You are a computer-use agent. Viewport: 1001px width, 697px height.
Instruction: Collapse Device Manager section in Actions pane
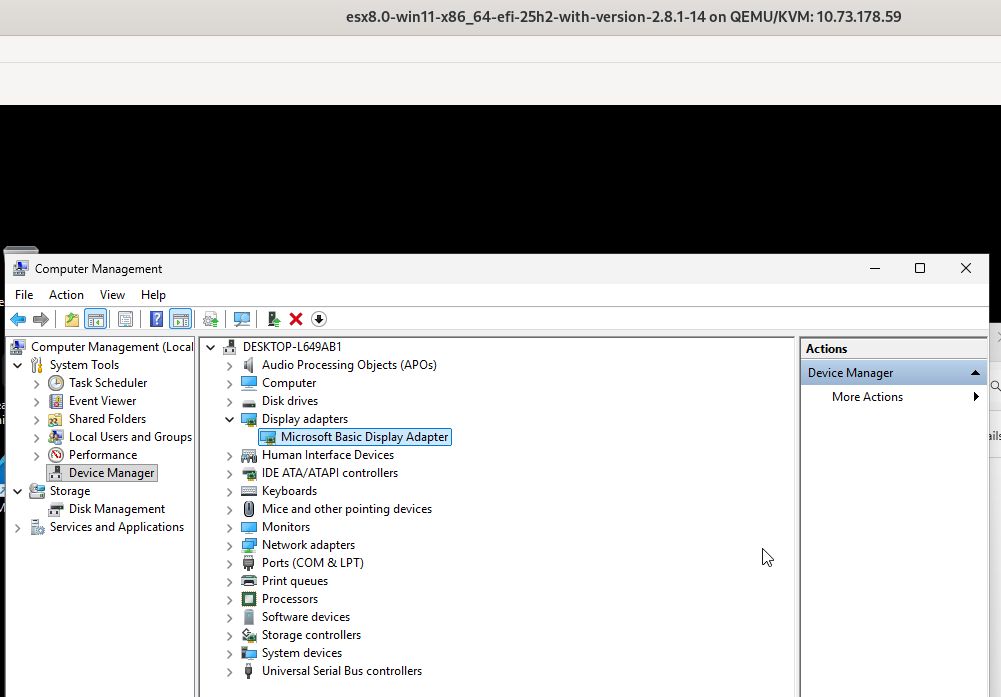[975, 373]
